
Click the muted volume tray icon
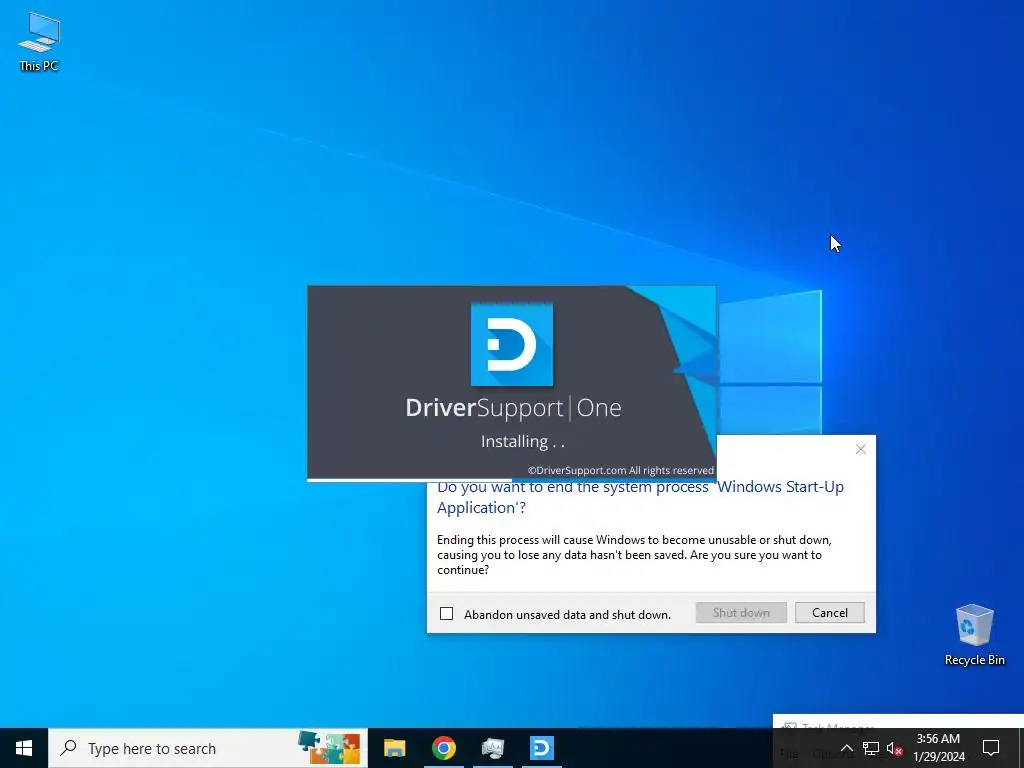coord(895,748)
